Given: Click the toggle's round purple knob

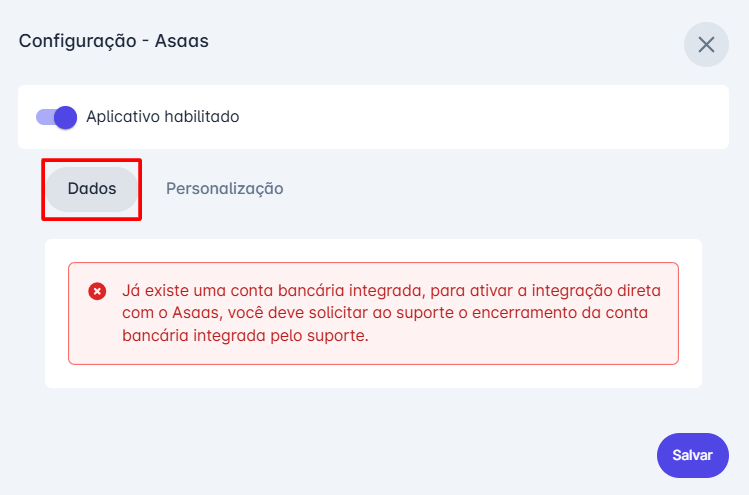Looking at the screenshot, I should point(66,117).
